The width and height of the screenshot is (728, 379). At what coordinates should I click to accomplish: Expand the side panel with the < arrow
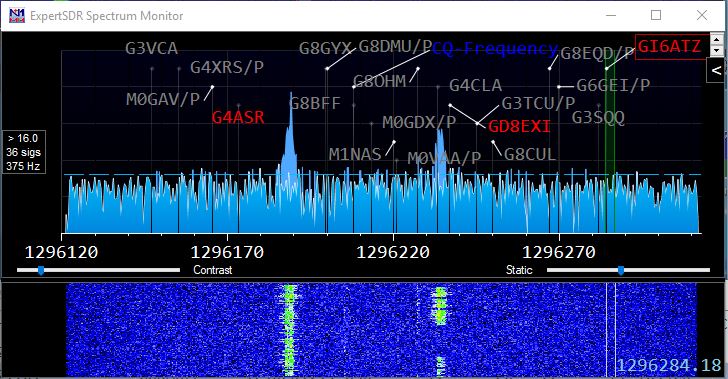click(716, 71)
